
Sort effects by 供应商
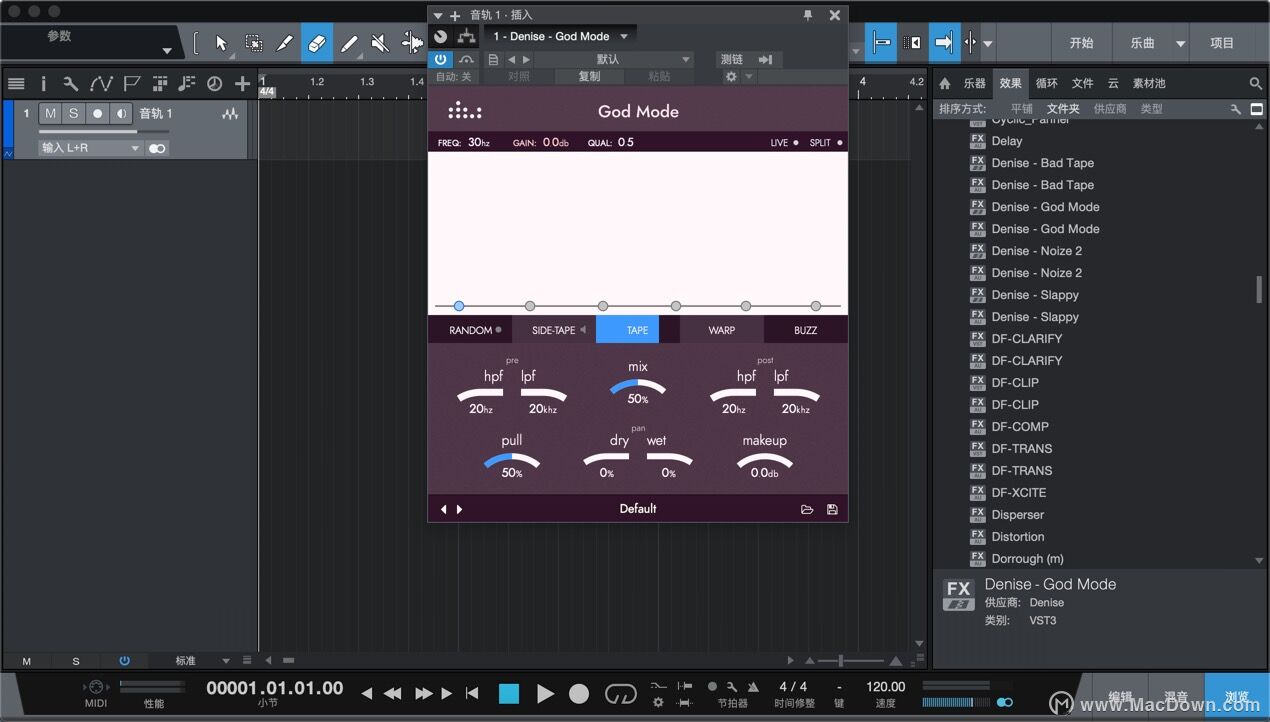1110,109
